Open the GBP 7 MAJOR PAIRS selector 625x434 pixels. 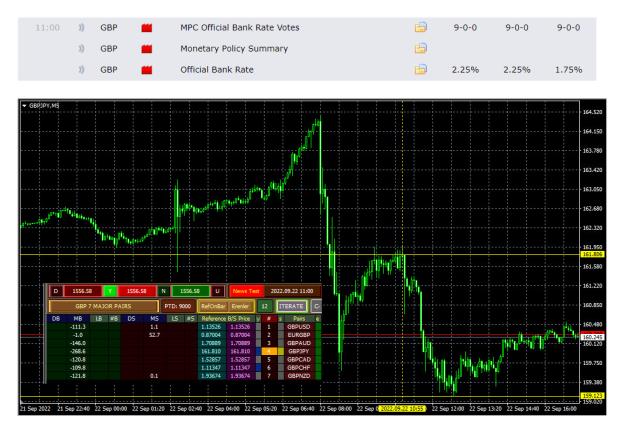[104, 306]
